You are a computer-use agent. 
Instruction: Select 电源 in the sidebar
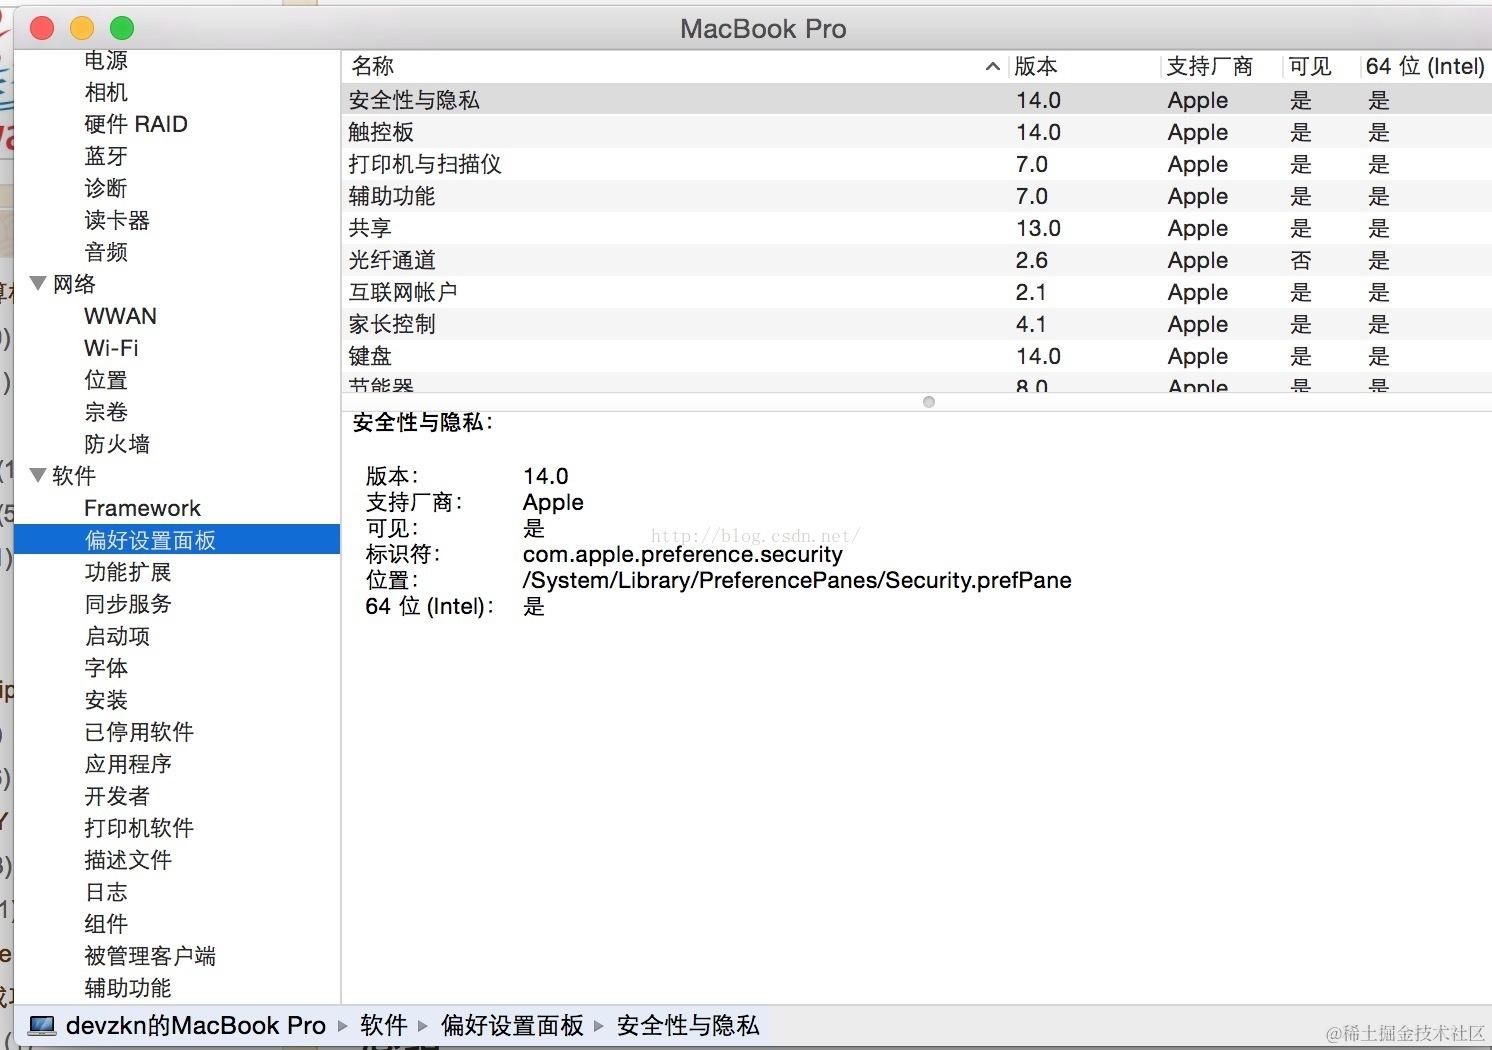[106, 60]
